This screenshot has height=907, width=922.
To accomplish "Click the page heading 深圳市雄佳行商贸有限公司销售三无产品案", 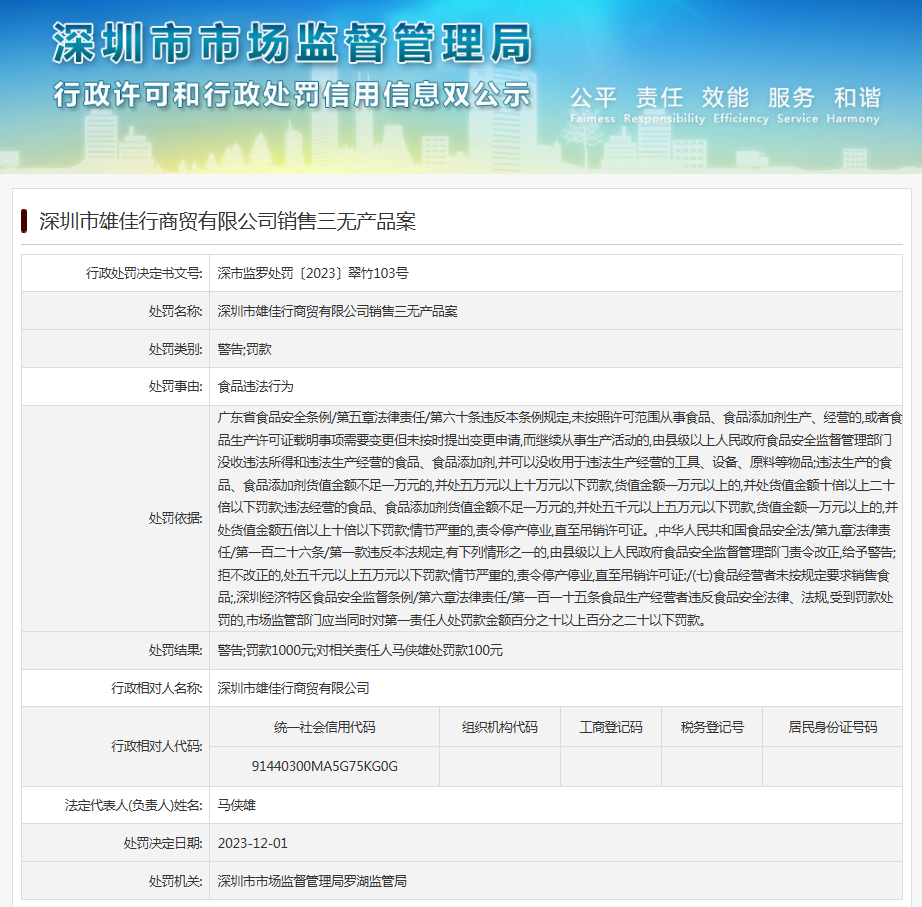I will pyautogui.click(x=228, y=221).
